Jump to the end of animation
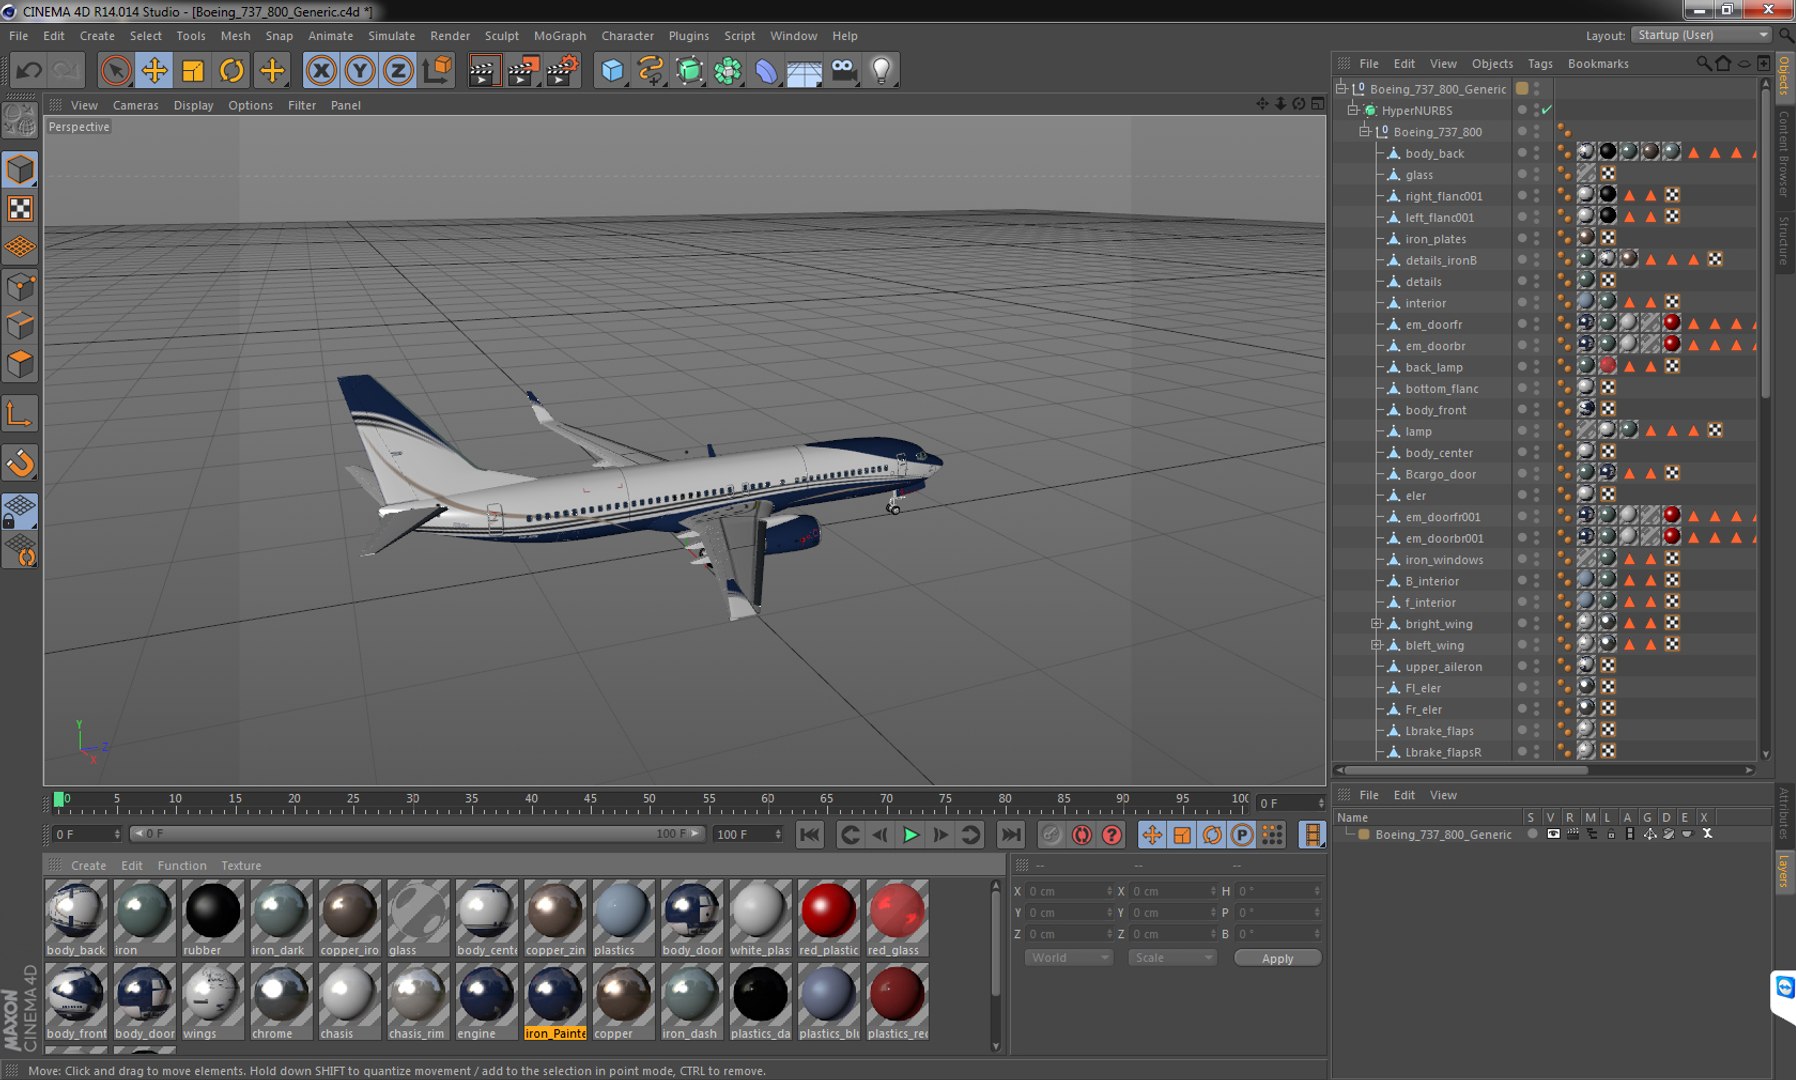The width and height of the screenshot is (1796, 1080). click(x=1011, y=835)
